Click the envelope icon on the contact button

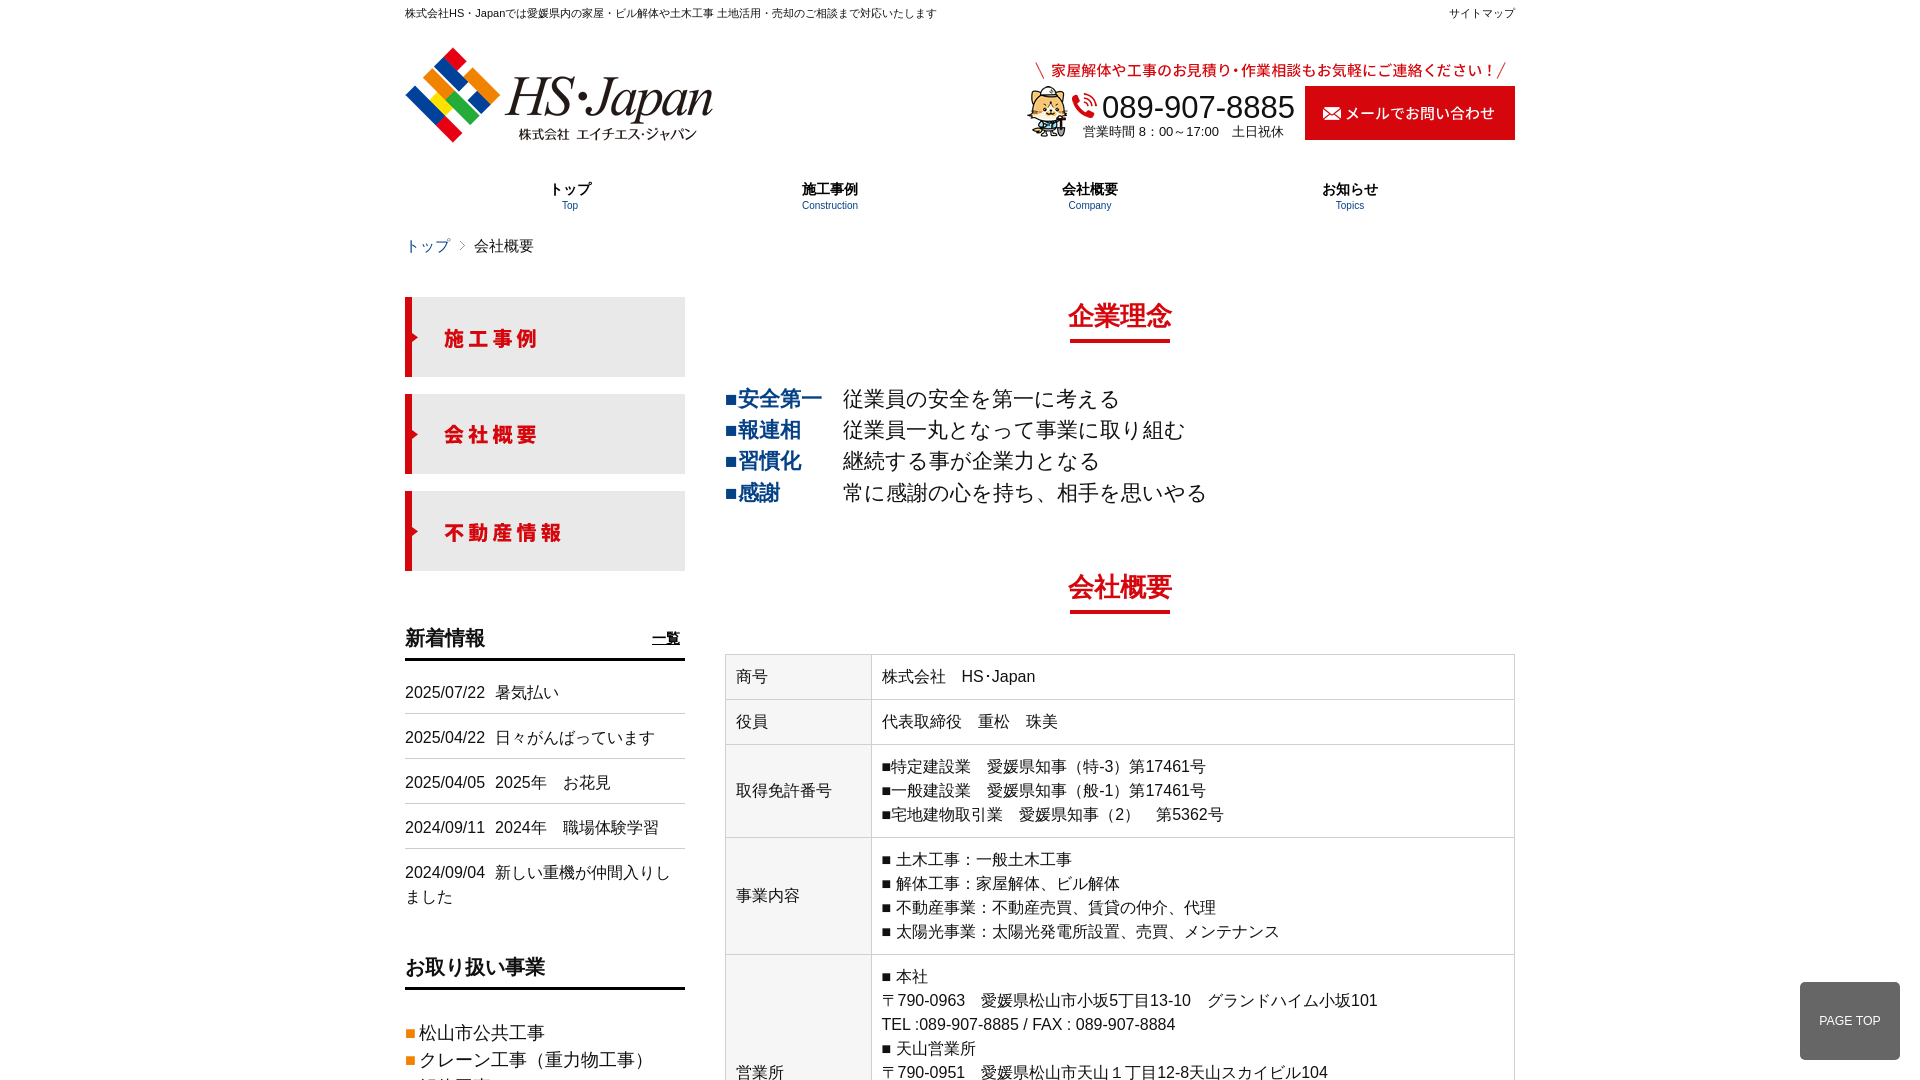[1331, 113]
